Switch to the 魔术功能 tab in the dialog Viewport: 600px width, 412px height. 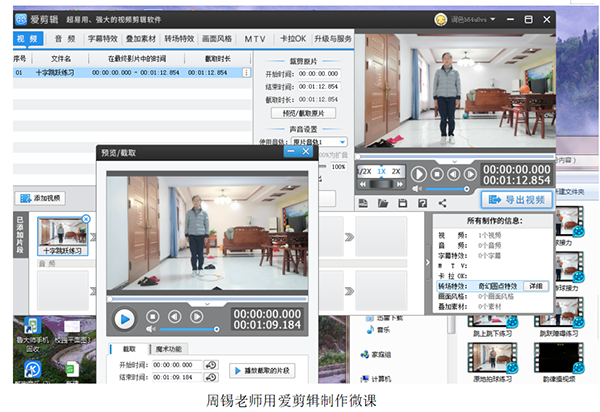[168, 349]
